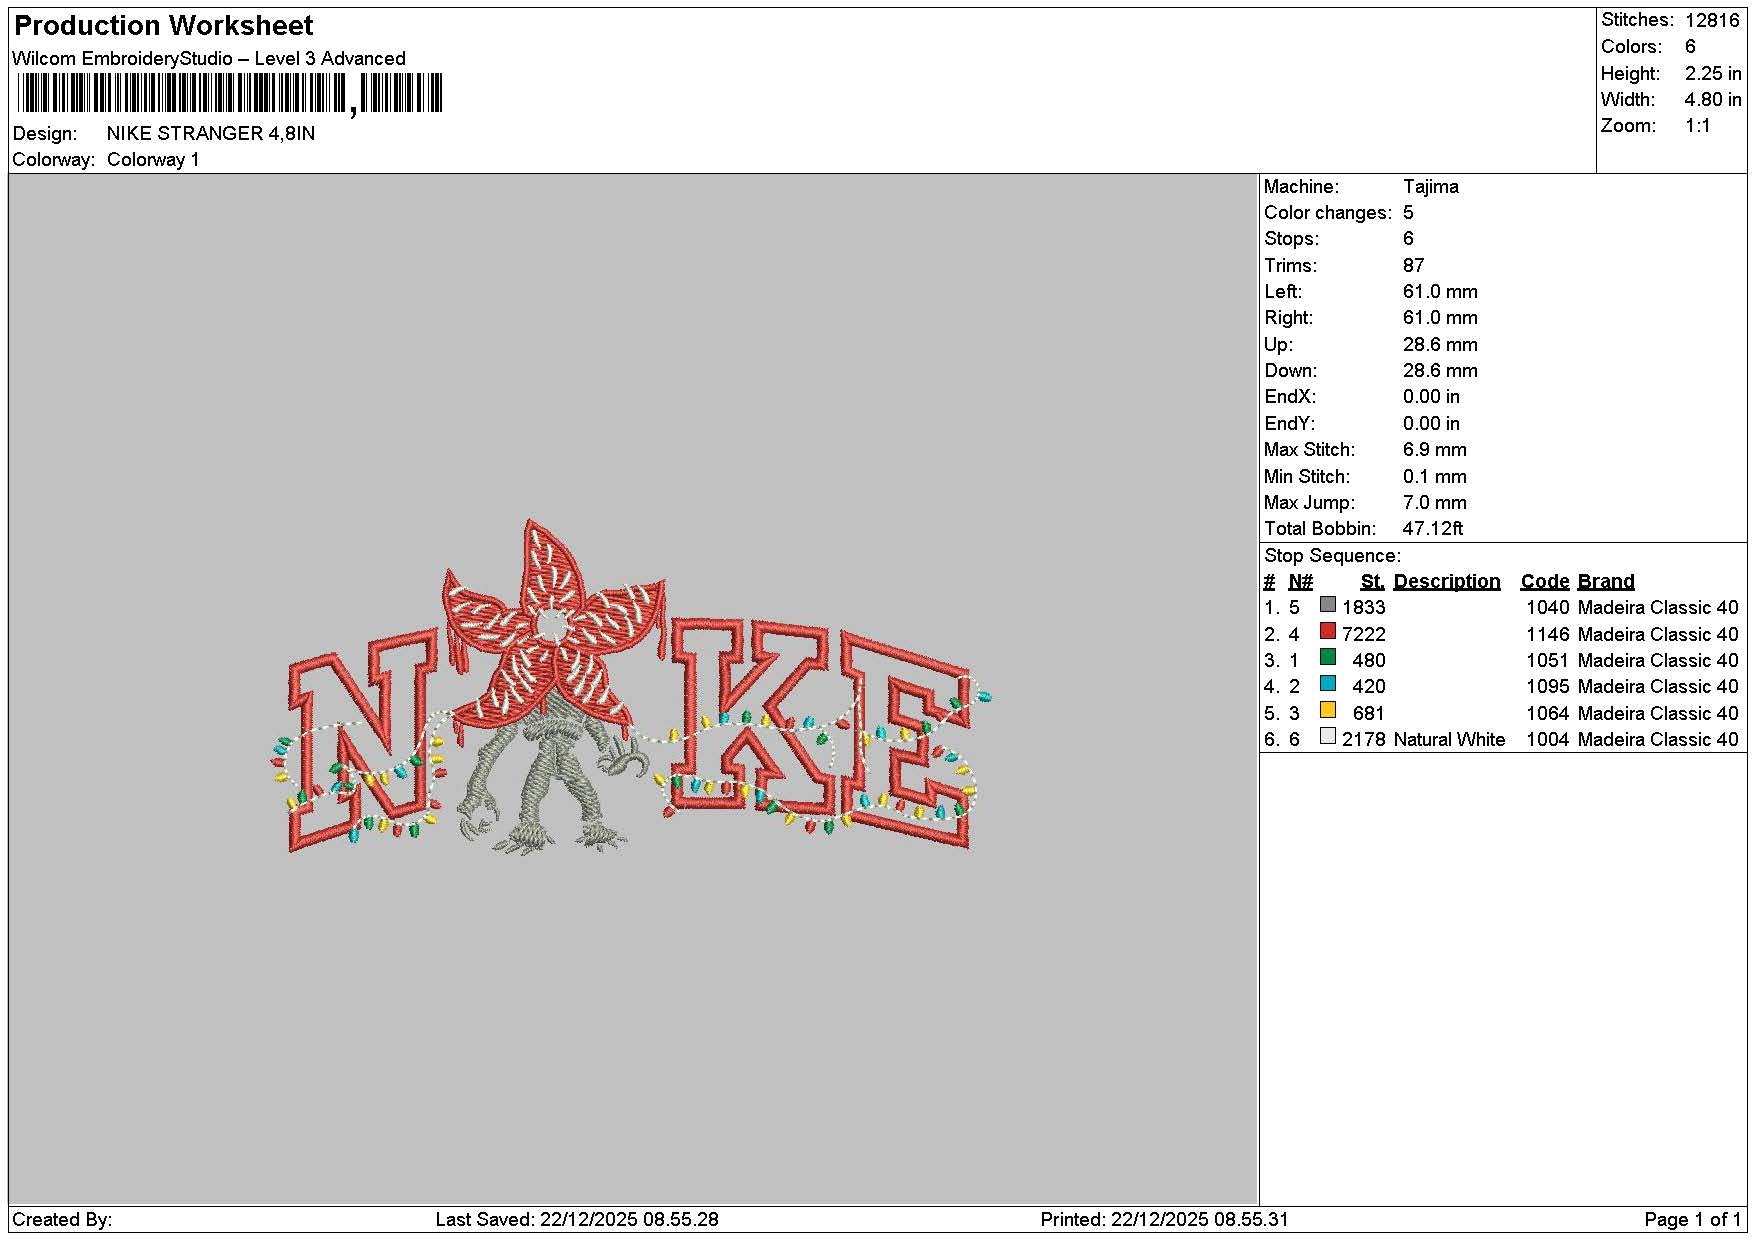Click the Trims value 87
Viewport: 1755px width, 1240px height.
coord(1413,266)
